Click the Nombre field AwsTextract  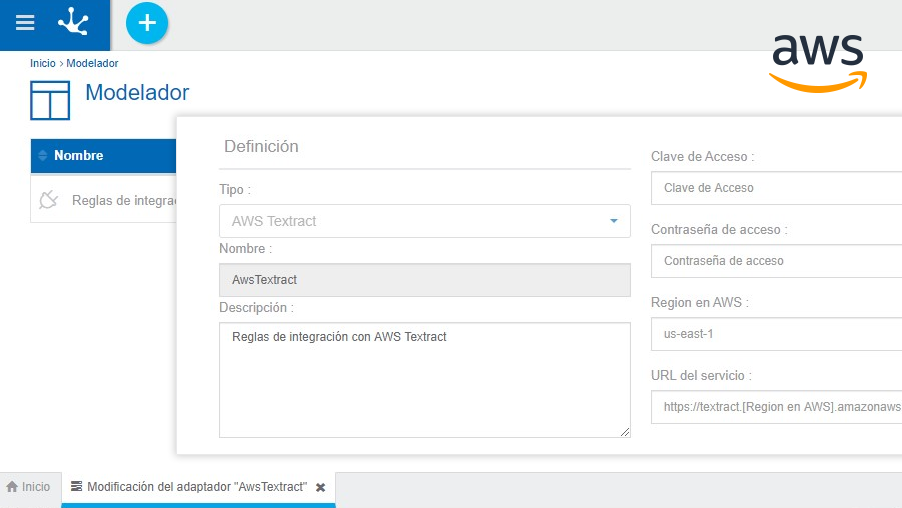coord(425,280)
